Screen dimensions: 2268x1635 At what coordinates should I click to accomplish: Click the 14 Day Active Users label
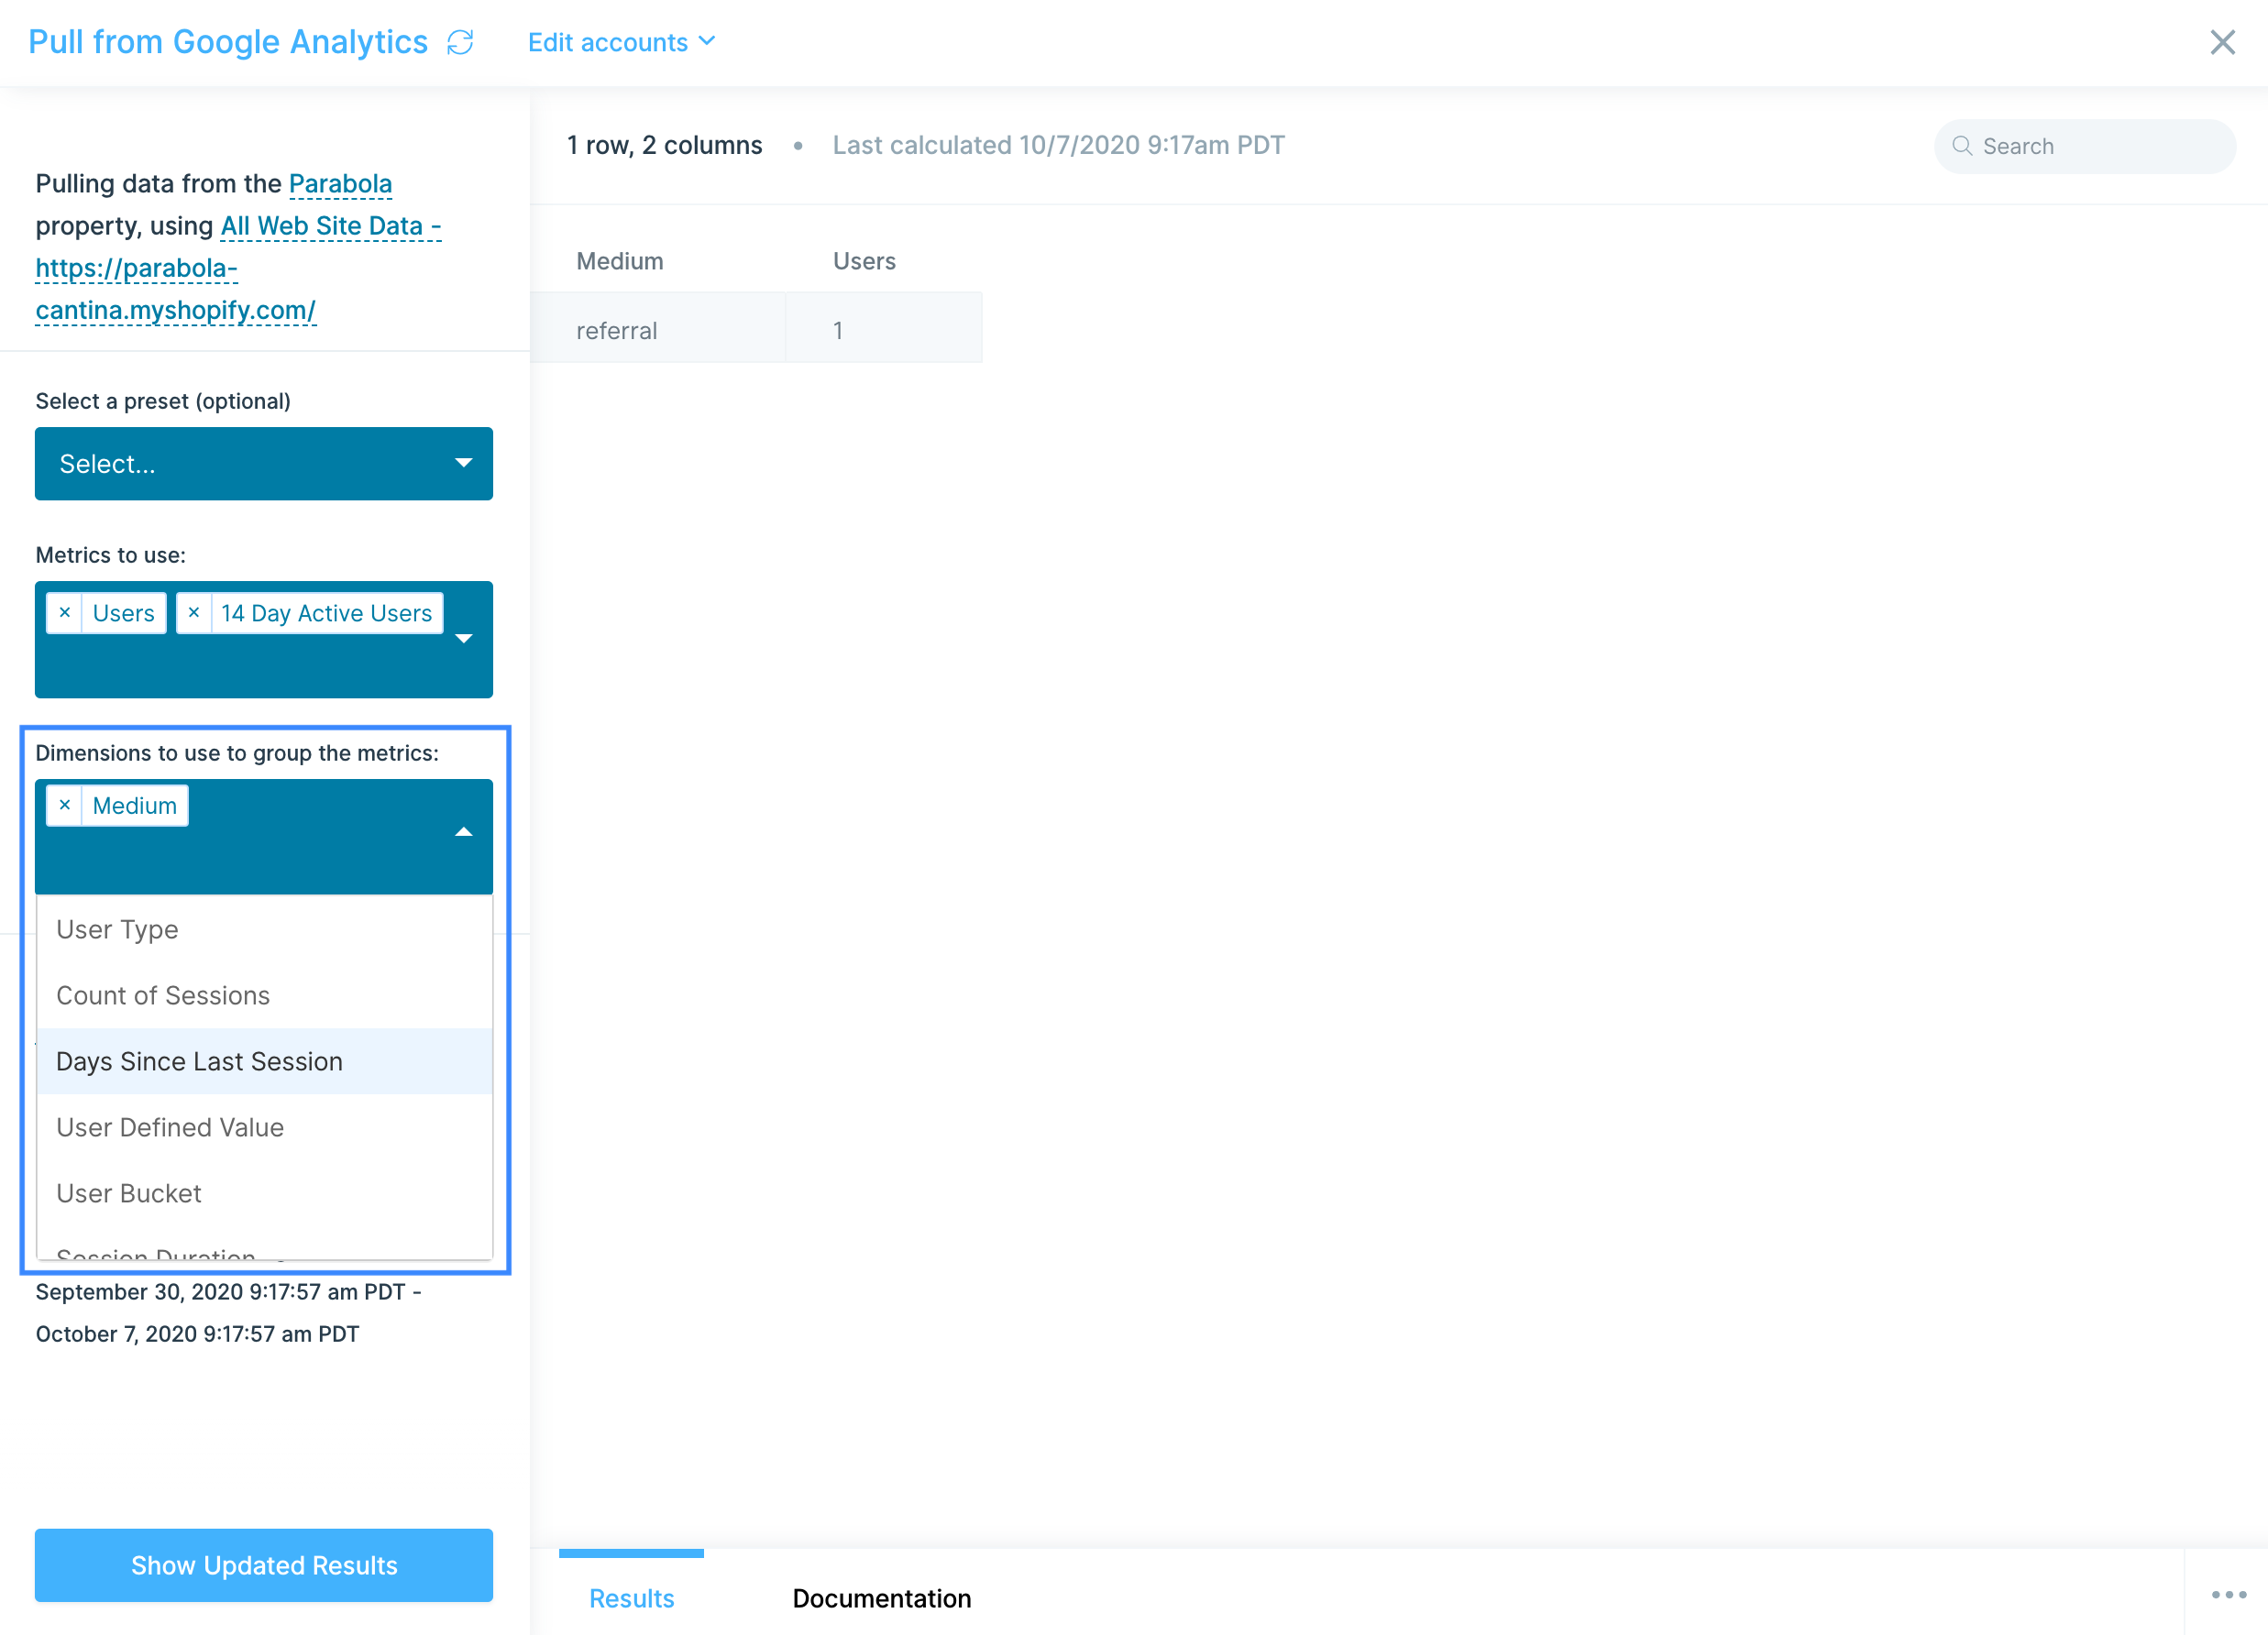pyautogui.click(x=326, y=612)
